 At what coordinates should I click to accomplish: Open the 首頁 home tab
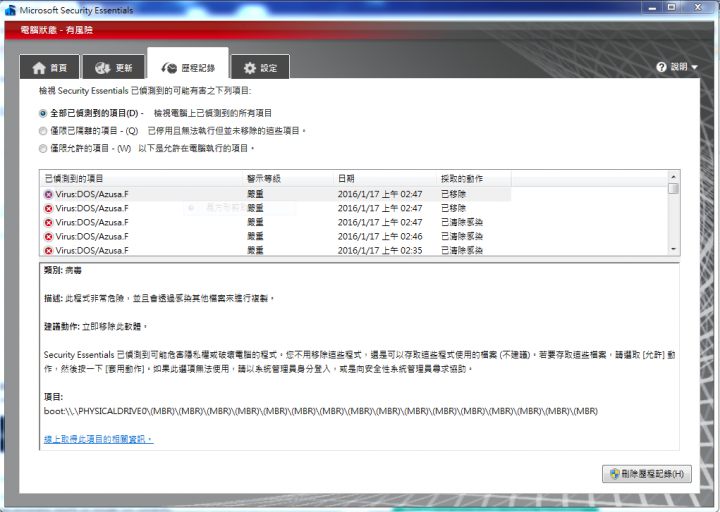point(50,67)
